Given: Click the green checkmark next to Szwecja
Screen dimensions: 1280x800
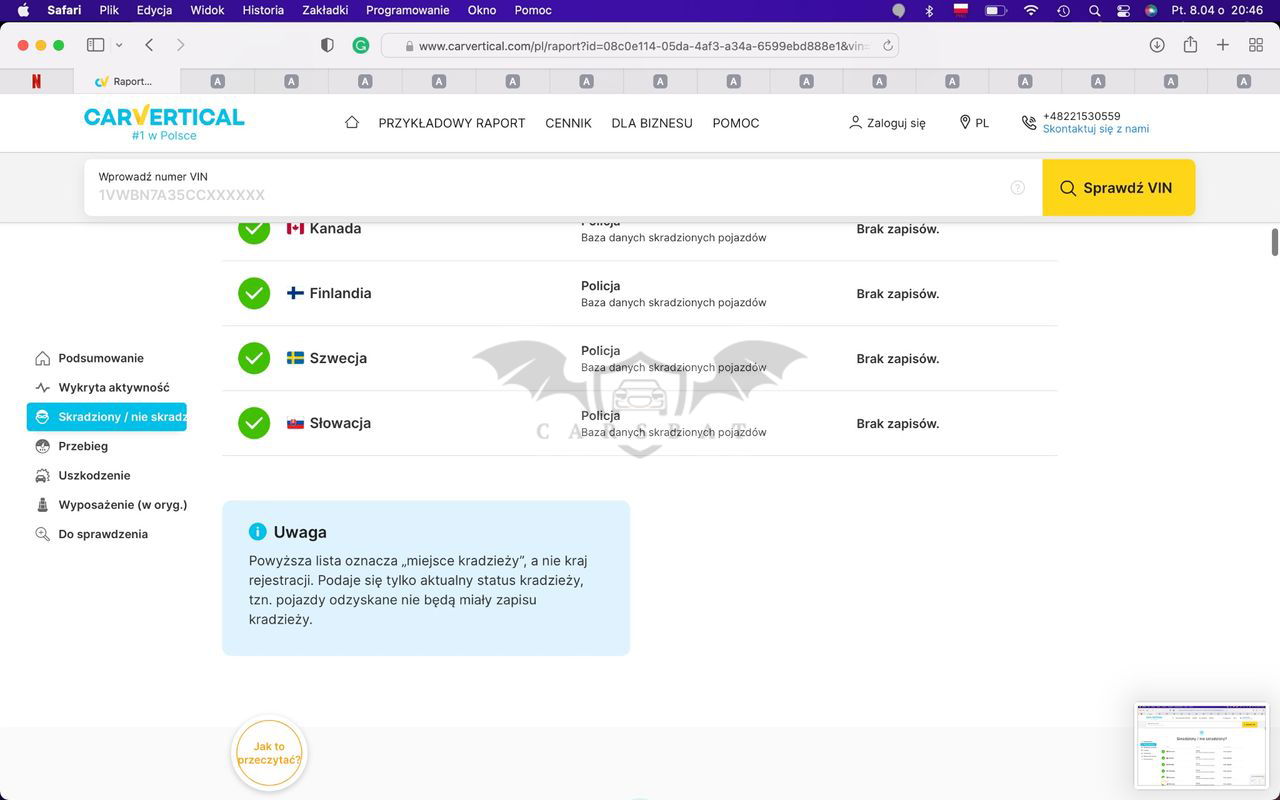Looking at the screenshot, I should tap(254, 358).
